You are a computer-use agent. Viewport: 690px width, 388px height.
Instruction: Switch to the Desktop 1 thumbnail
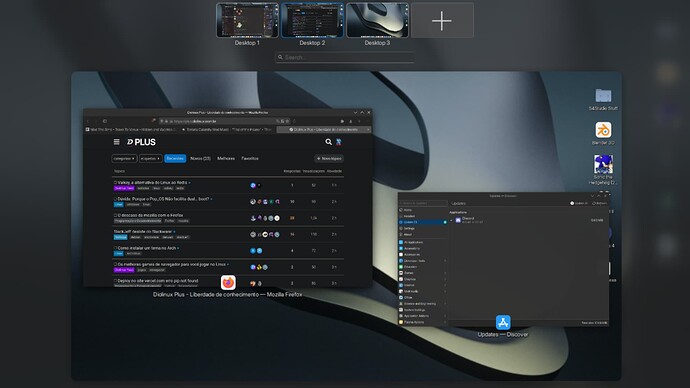(x=247, y=21)
